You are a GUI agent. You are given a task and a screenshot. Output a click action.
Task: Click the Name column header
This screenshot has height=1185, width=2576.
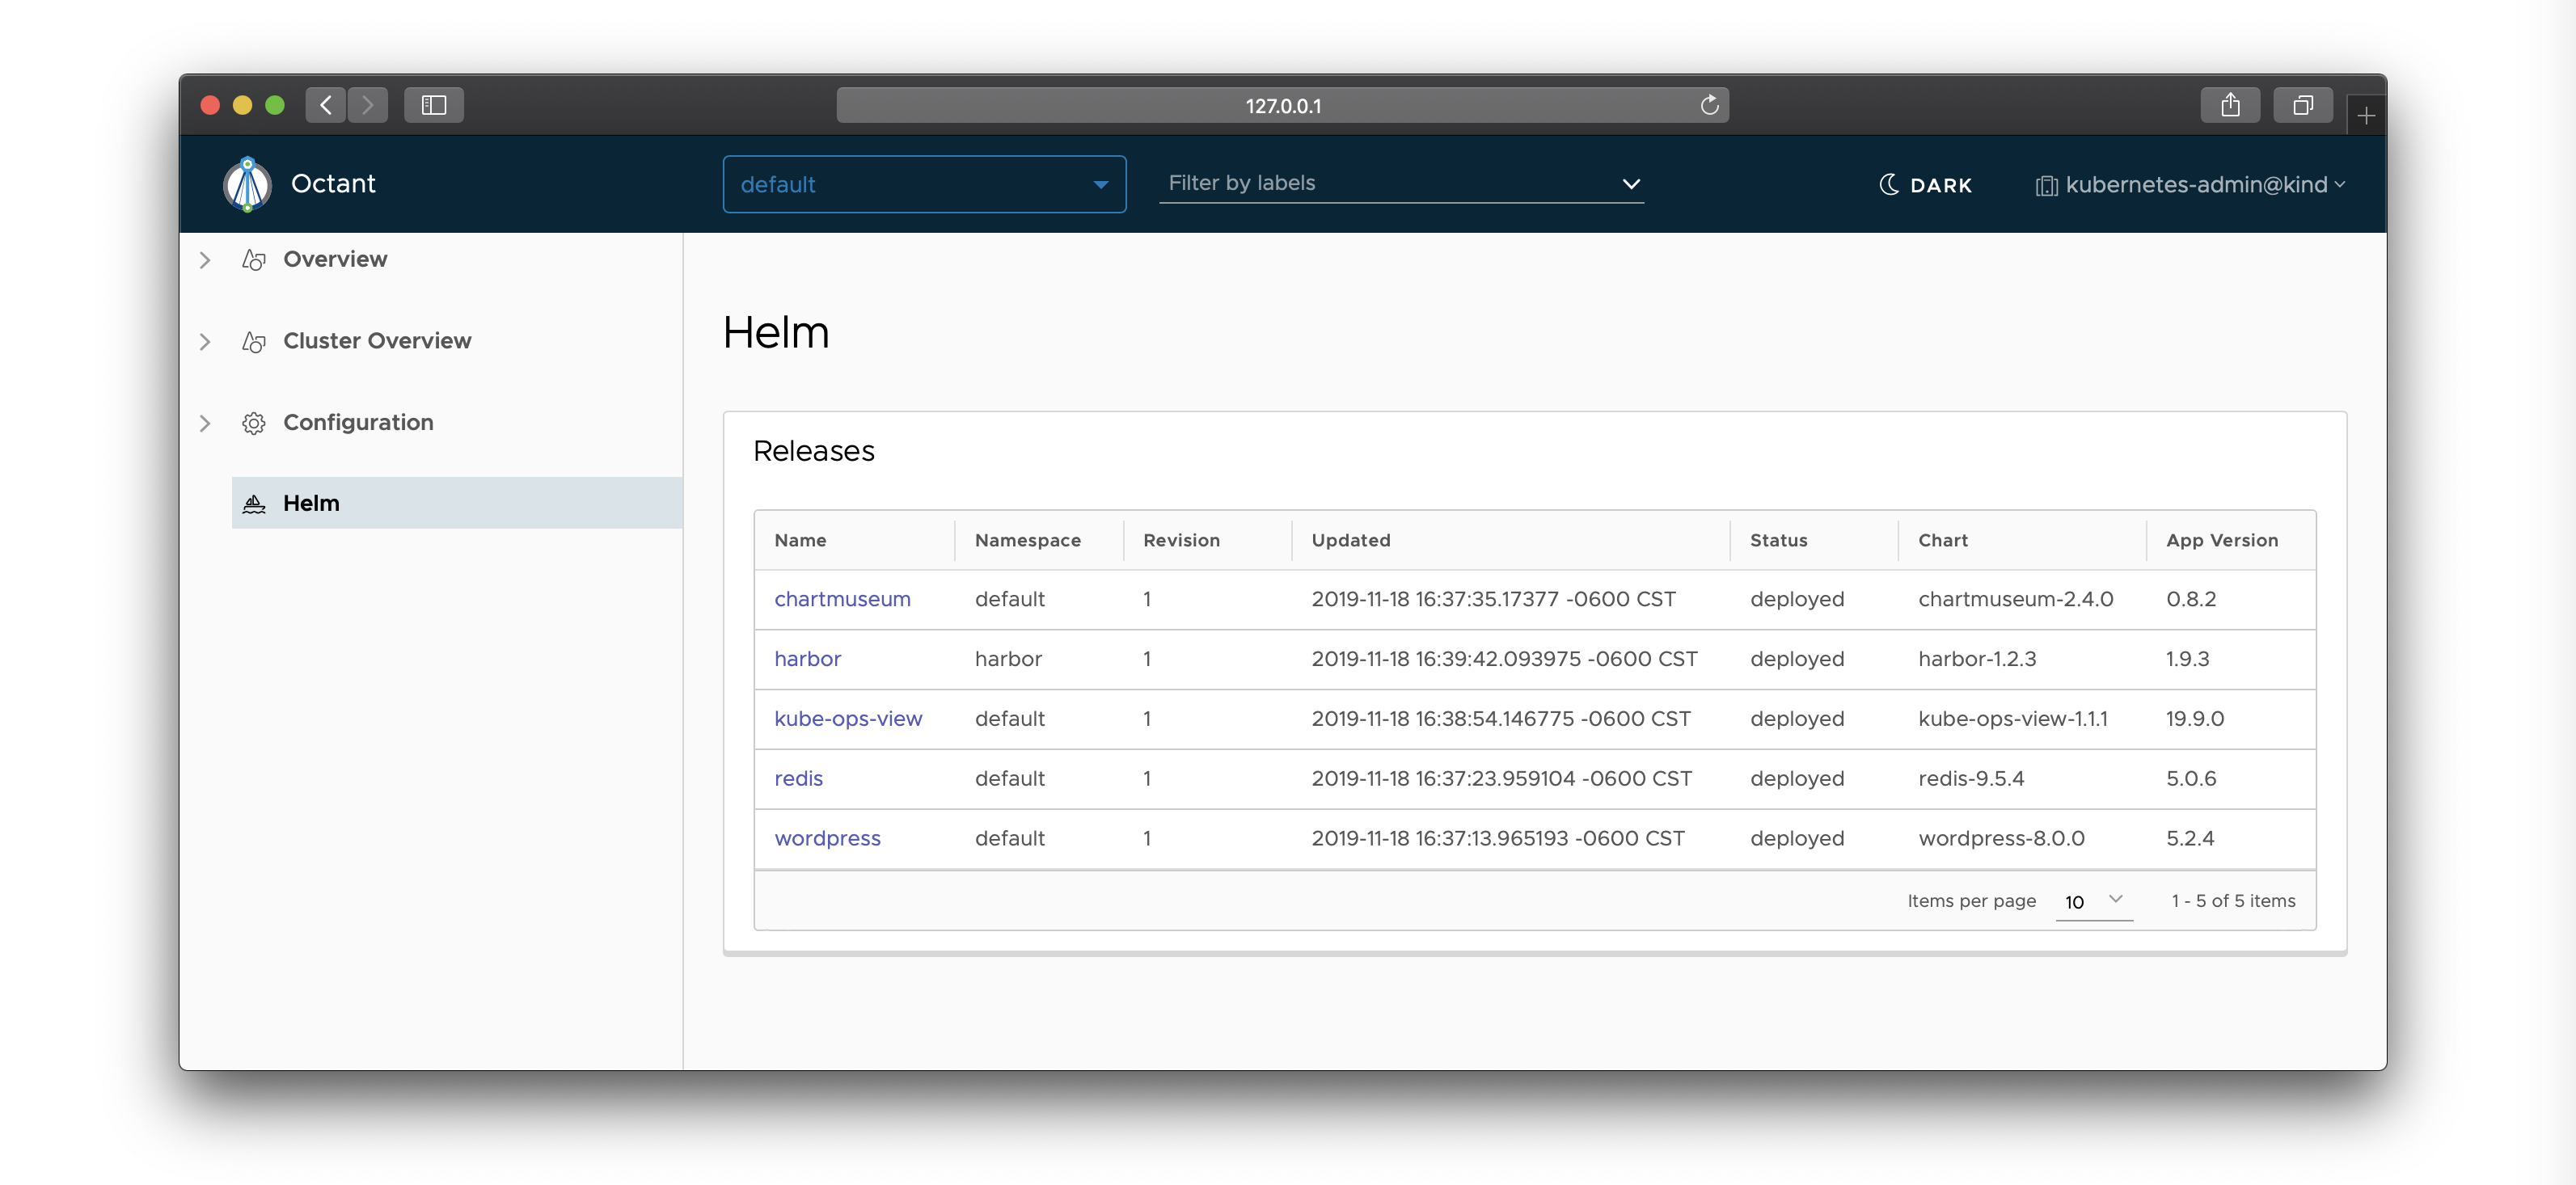[x=800, y=540]
